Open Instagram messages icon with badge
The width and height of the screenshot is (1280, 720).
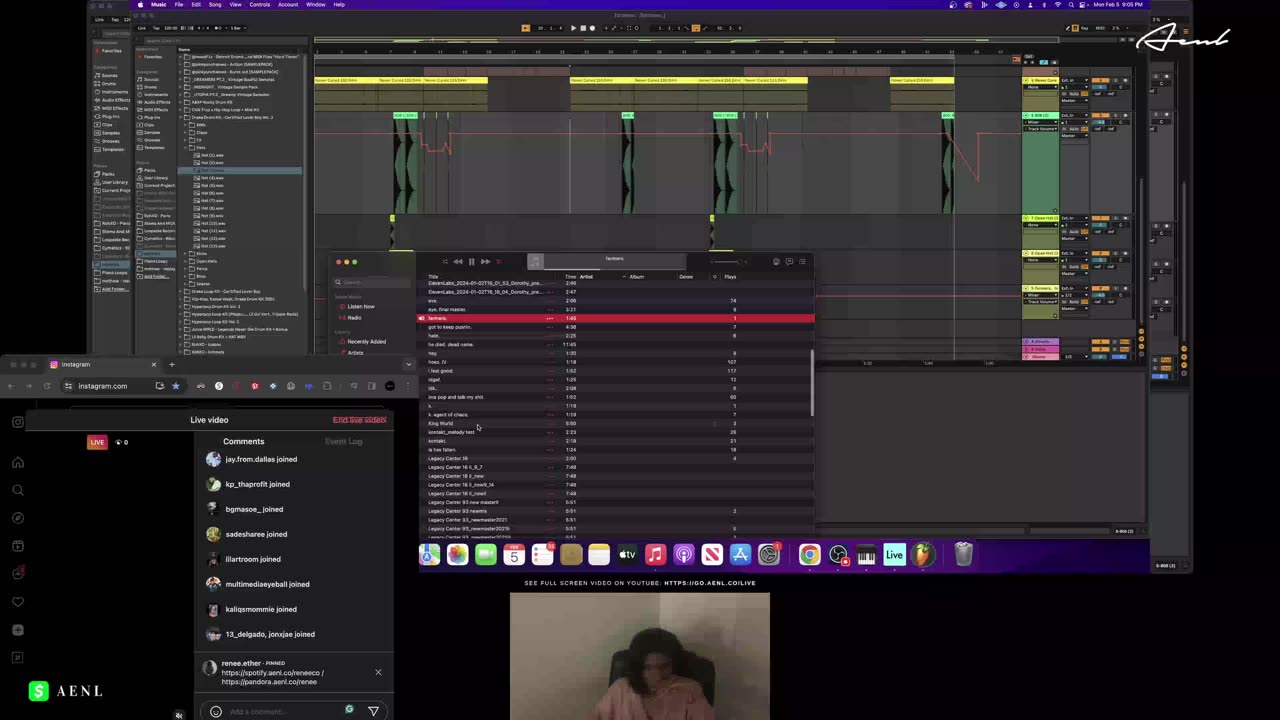17,574
